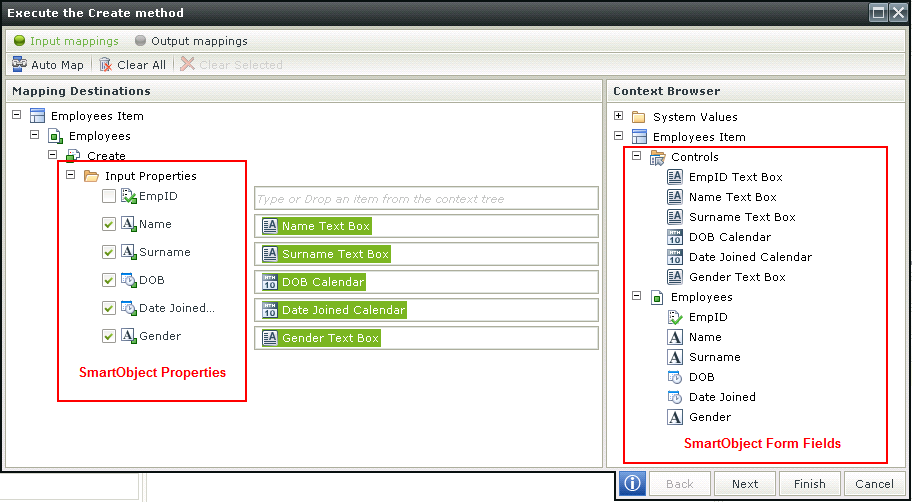
Task: Click the Employees Item view icon in Context Browser
Action: coord(639,137)
